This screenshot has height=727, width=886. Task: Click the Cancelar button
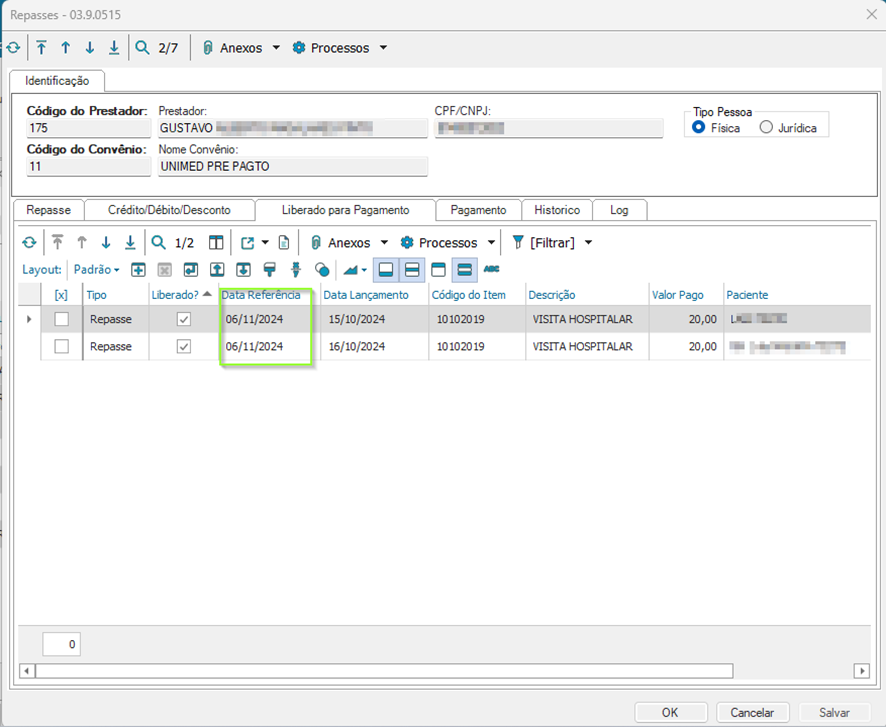tap(752, 713)
